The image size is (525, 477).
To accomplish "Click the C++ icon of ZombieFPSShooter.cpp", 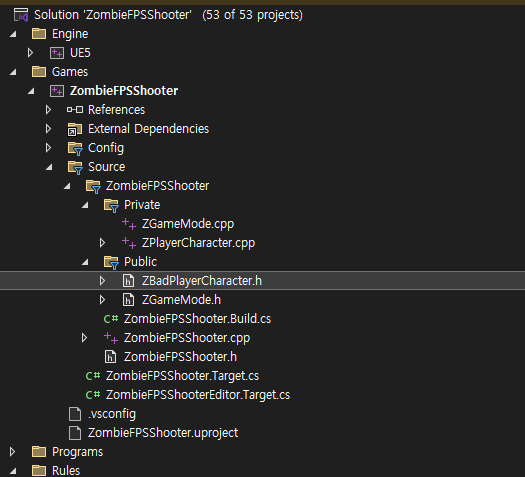I will coord(111,338).
